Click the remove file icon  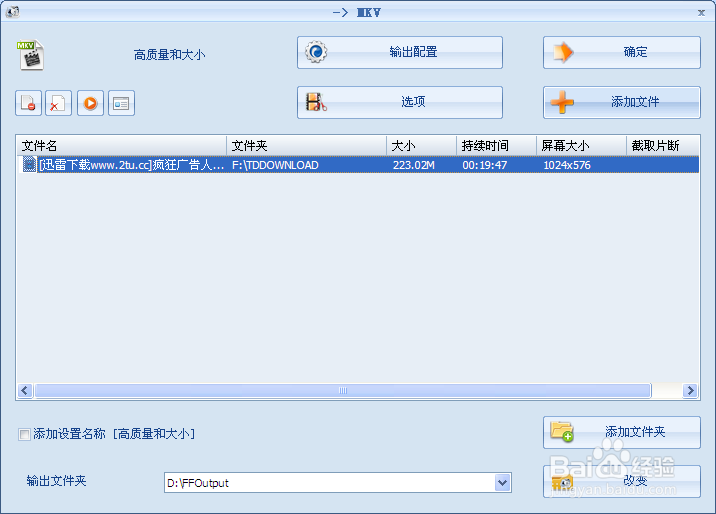[28, 103]
